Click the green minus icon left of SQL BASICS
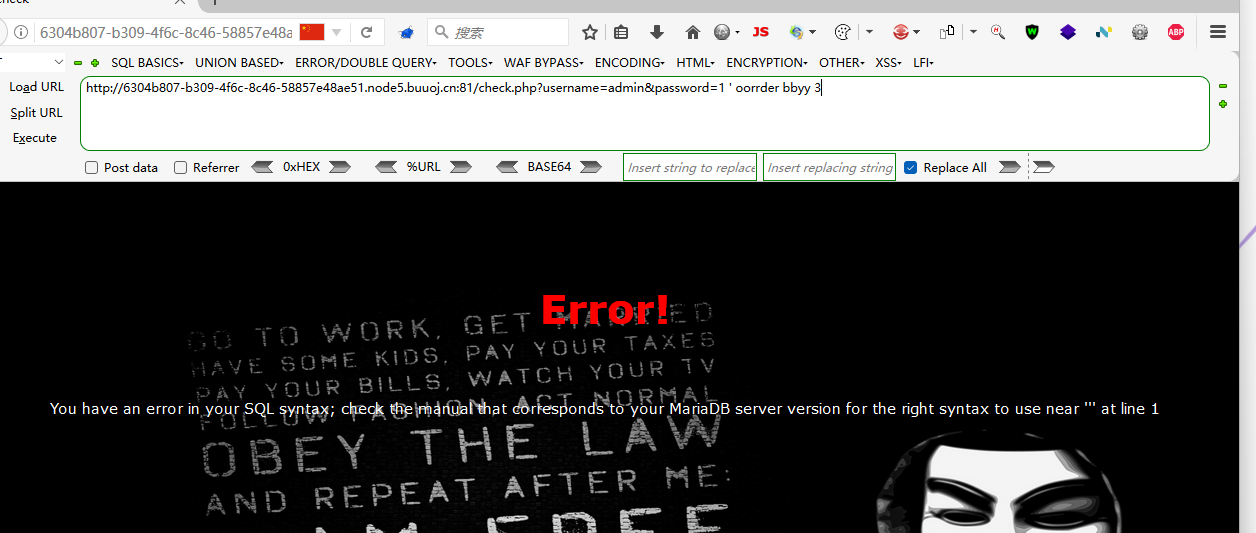 click(78, 63)
